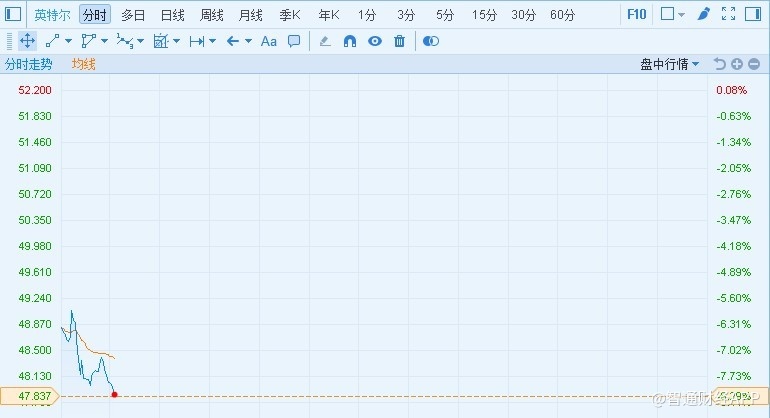Toggle the overlay compare switch icon
The height and width of the screenshot is (418, 770).
click(431, 41)
